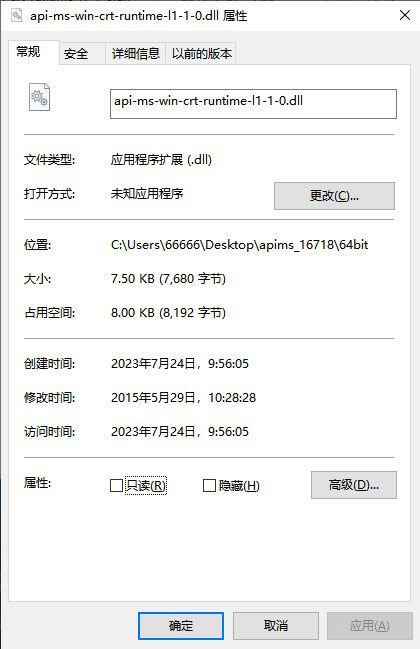
Task: Click the 未知应用程序 open-with text
Action: [x=147, y=194]
